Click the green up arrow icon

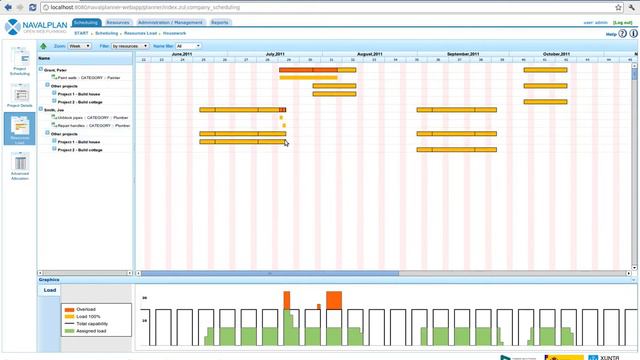pyautogui.click(x=43, y=46)
